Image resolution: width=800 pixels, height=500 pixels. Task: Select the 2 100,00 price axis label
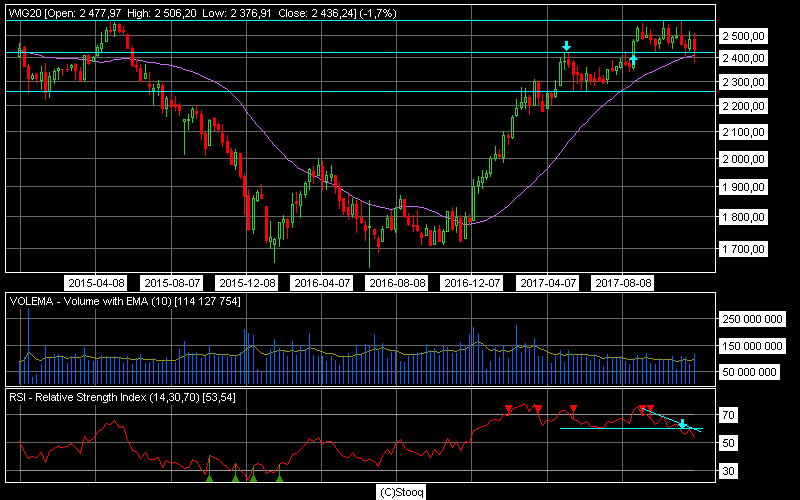pos(743,132)
